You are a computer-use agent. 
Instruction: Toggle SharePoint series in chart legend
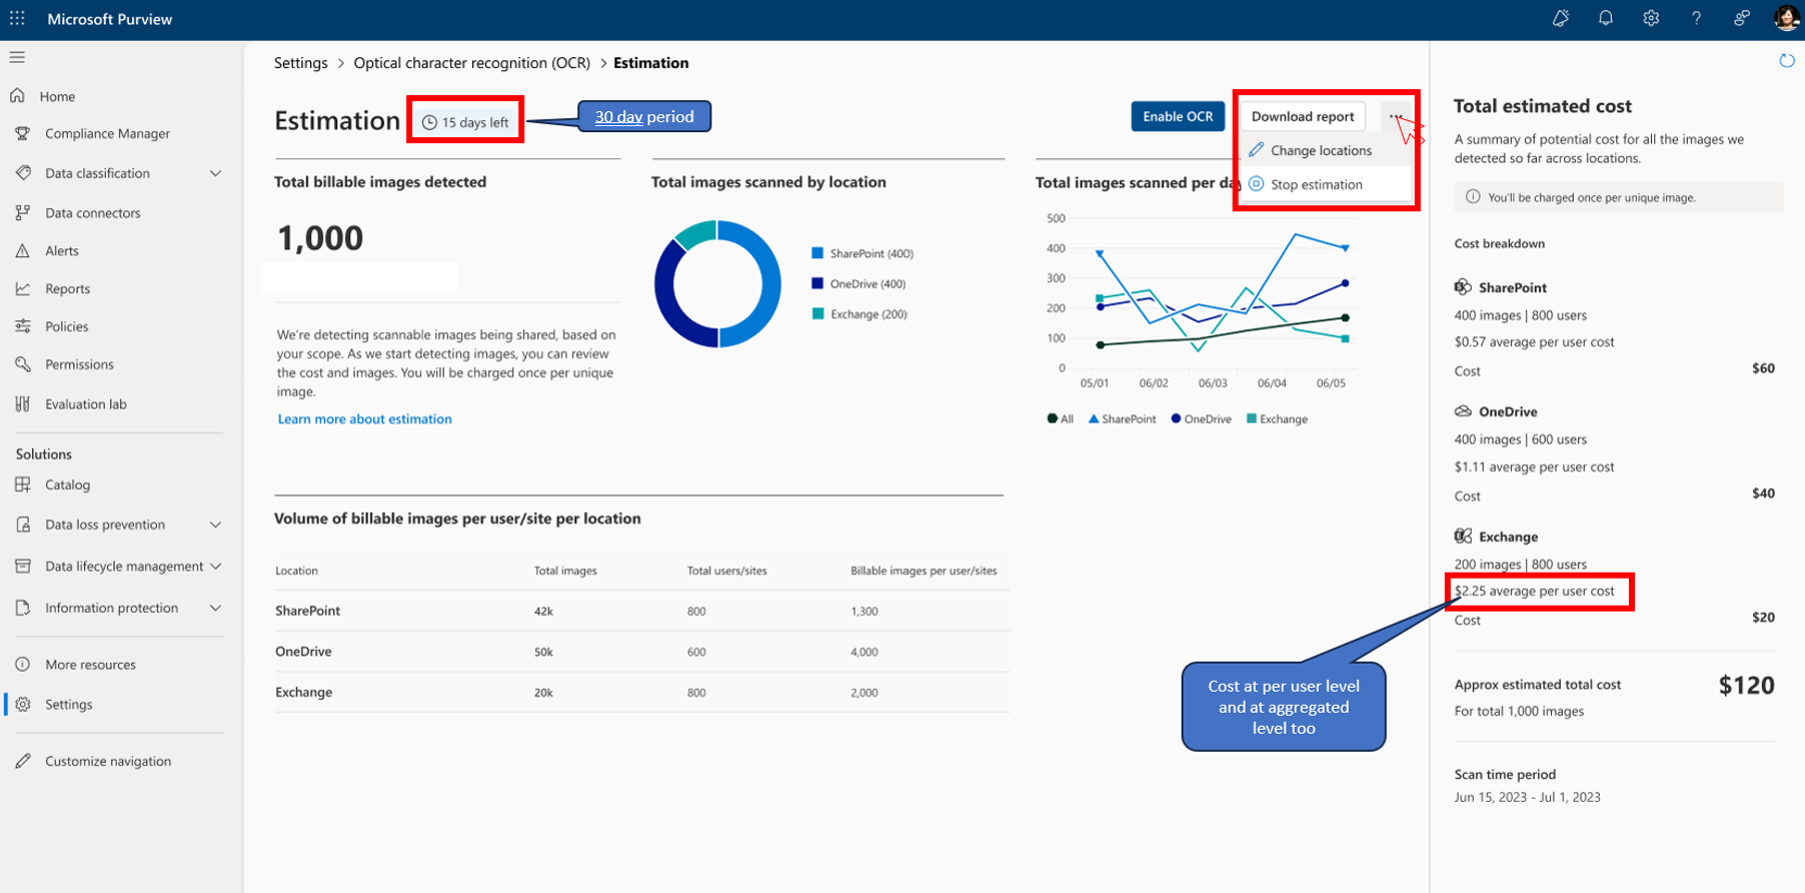click(x=1122, y=419)
